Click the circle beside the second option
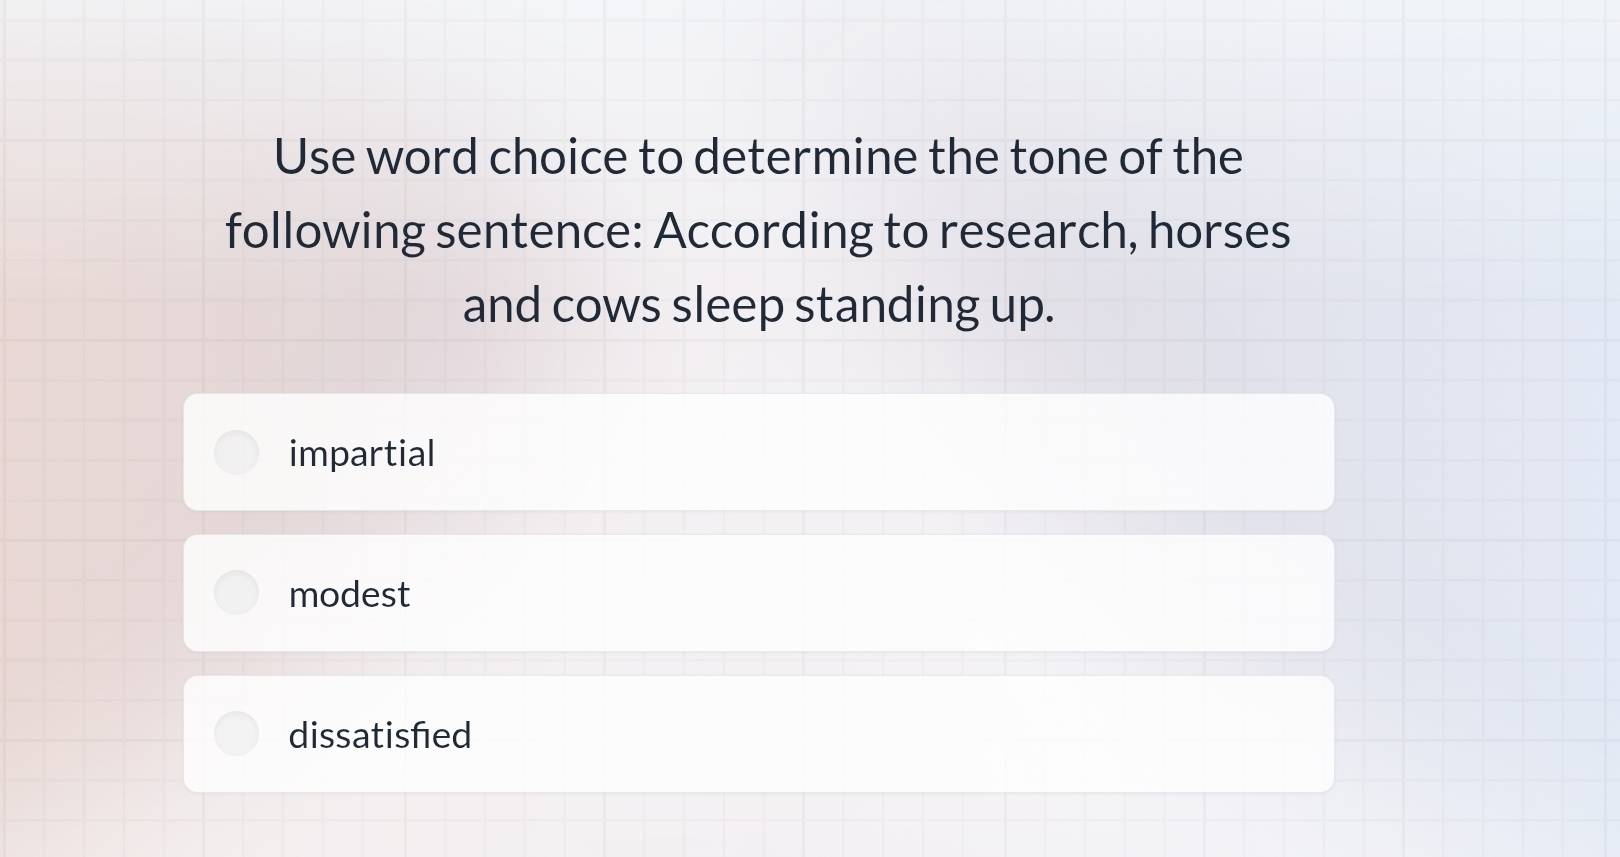 236,592
